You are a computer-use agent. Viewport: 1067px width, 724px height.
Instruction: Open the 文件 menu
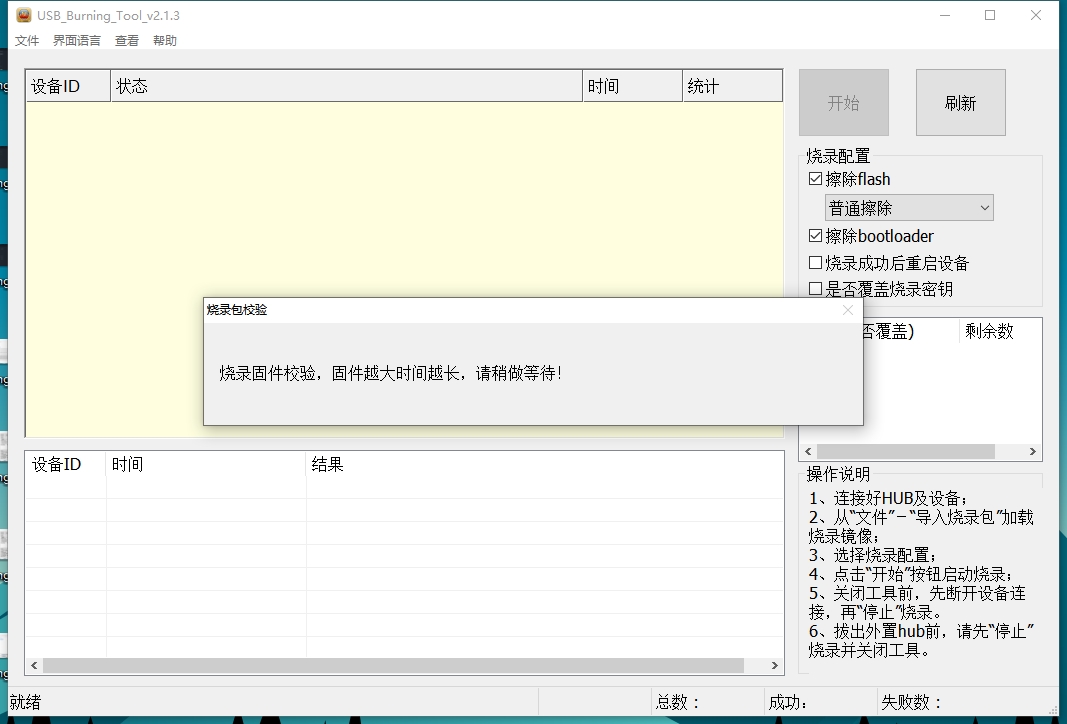pyautogui.click(x=27, y=41)
